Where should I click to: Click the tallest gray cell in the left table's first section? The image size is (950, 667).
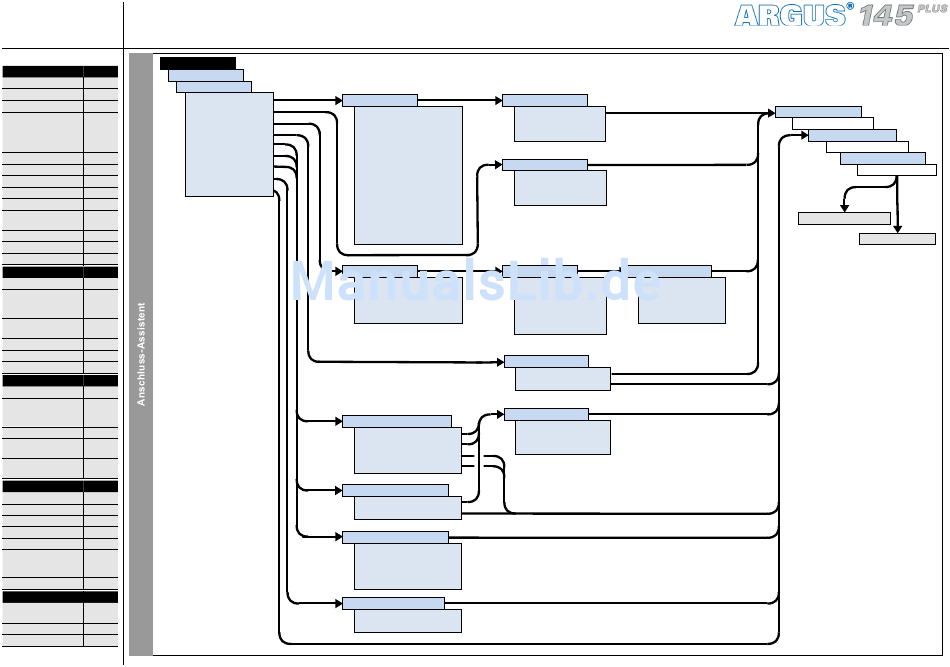coord(42,132)
